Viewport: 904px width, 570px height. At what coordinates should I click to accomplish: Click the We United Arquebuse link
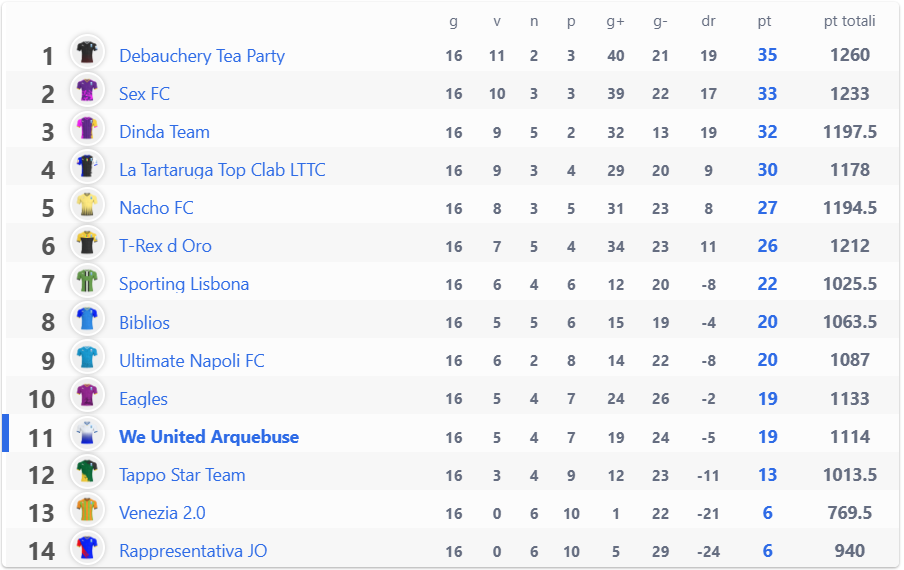point(209,437)
